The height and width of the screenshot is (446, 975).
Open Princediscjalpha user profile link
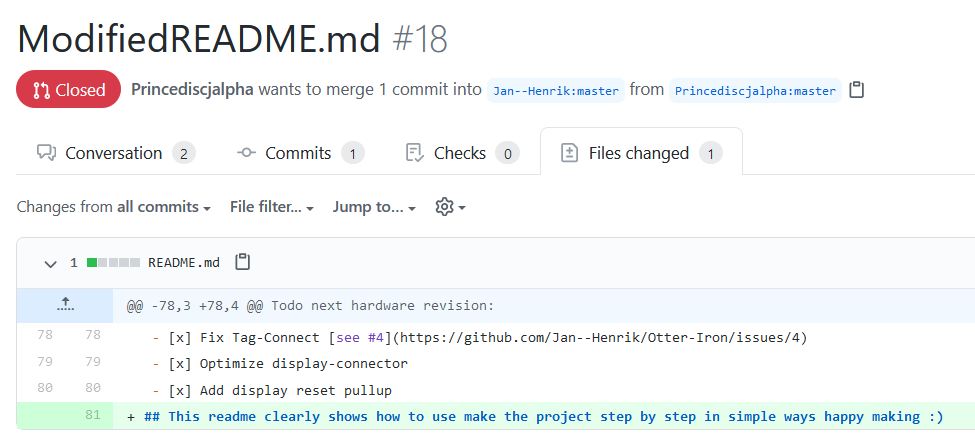[192, 90]
